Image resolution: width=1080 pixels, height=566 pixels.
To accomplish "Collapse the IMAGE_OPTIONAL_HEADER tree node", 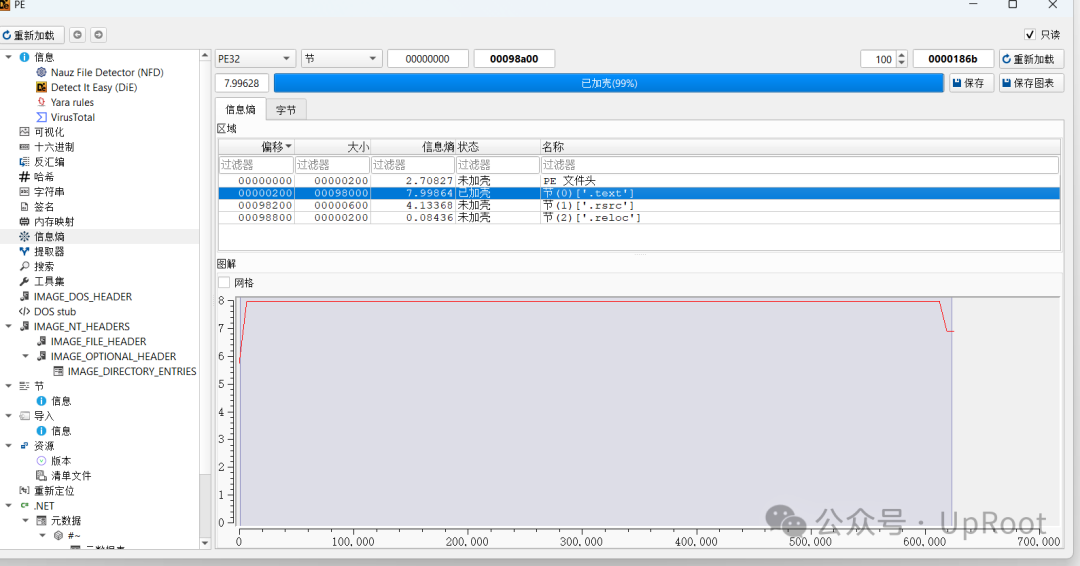I will coord(25,357).
